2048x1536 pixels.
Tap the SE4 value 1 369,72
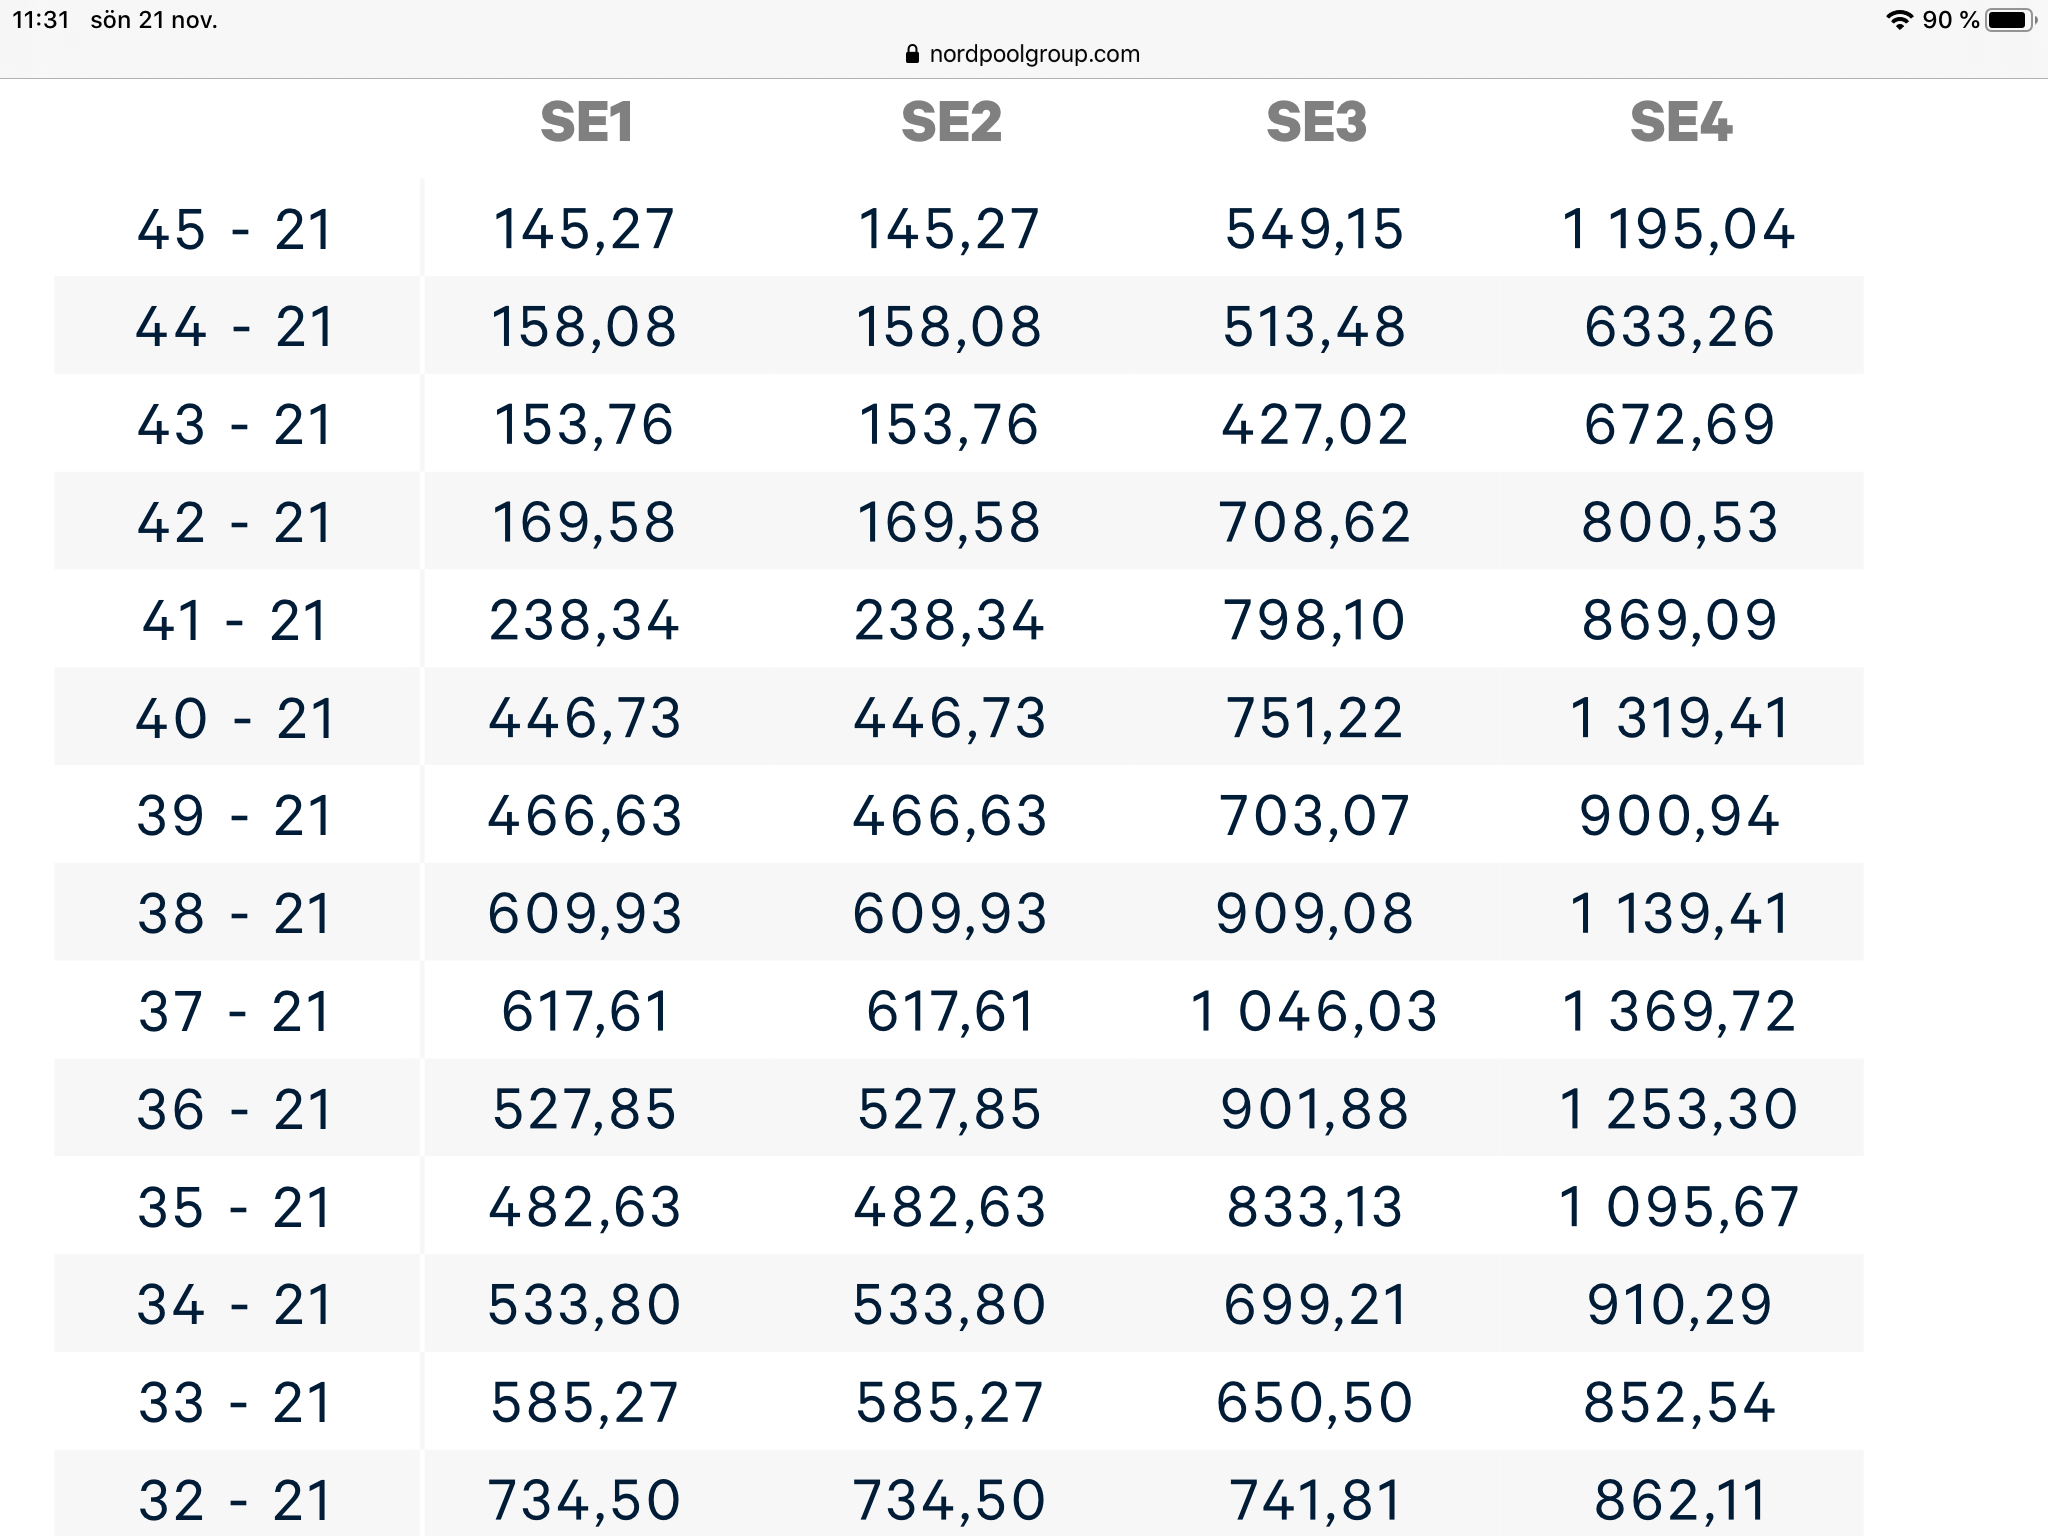[1679, 1011]
